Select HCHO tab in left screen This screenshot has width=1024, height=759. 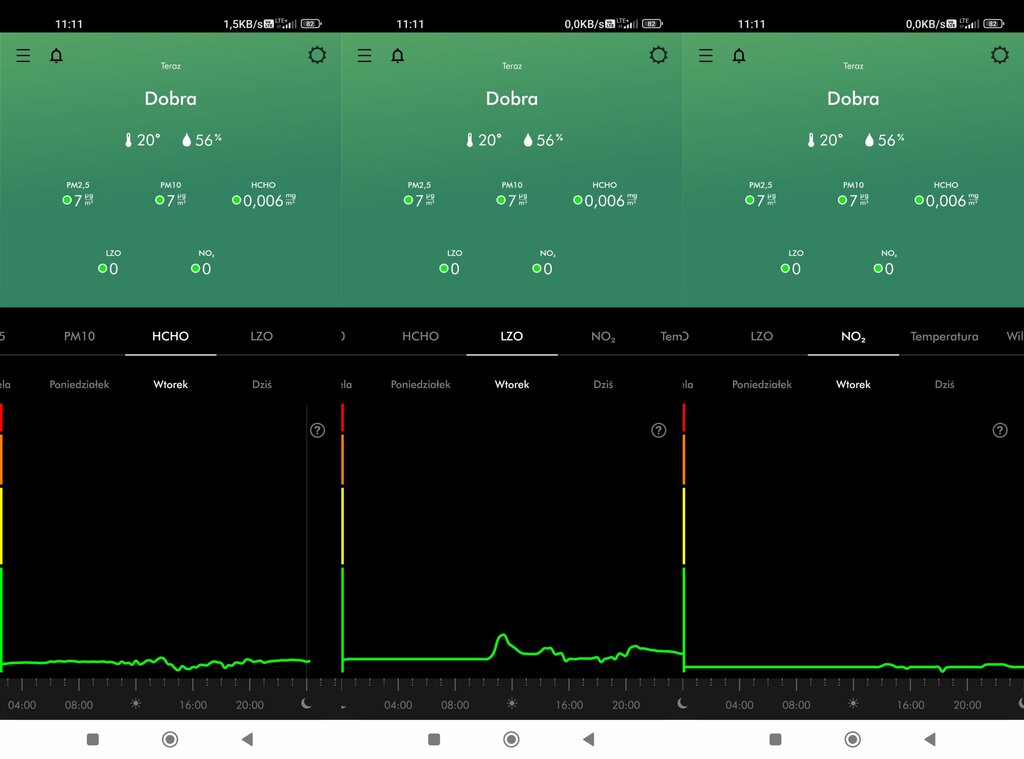click(170, 336)
